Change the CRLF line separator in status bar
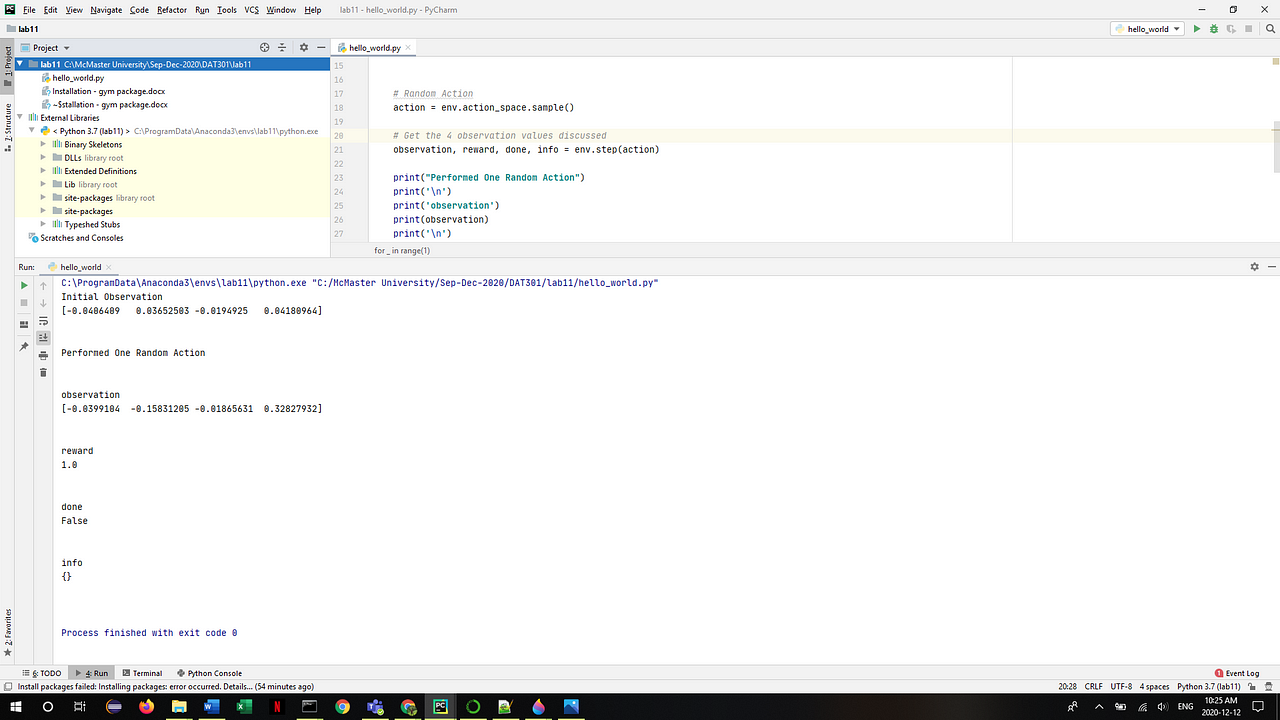Viewport: 1280px width, 720px height. 1096,686
